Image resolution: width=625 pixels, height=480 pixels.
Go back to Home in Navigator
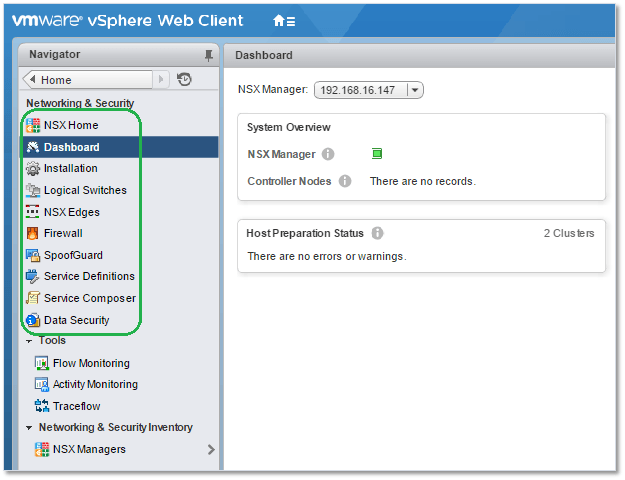[87, 80]
